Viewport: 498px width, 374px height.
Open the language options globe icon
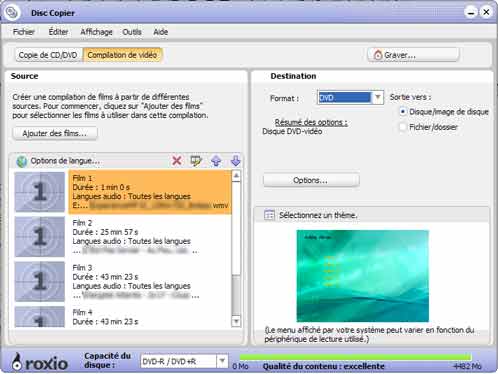click(x=22, y=161)
